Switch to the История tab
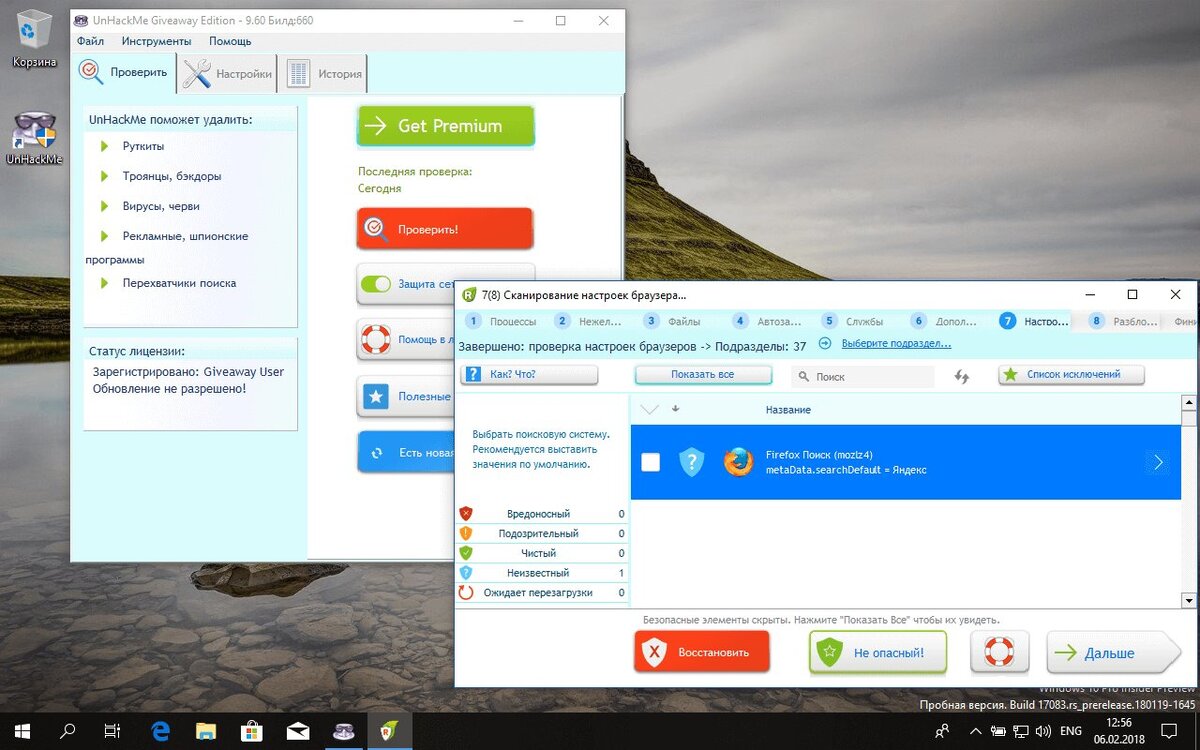Image resolution: width=1200 pixels, height=750 pixels. [x=324, y=73]
